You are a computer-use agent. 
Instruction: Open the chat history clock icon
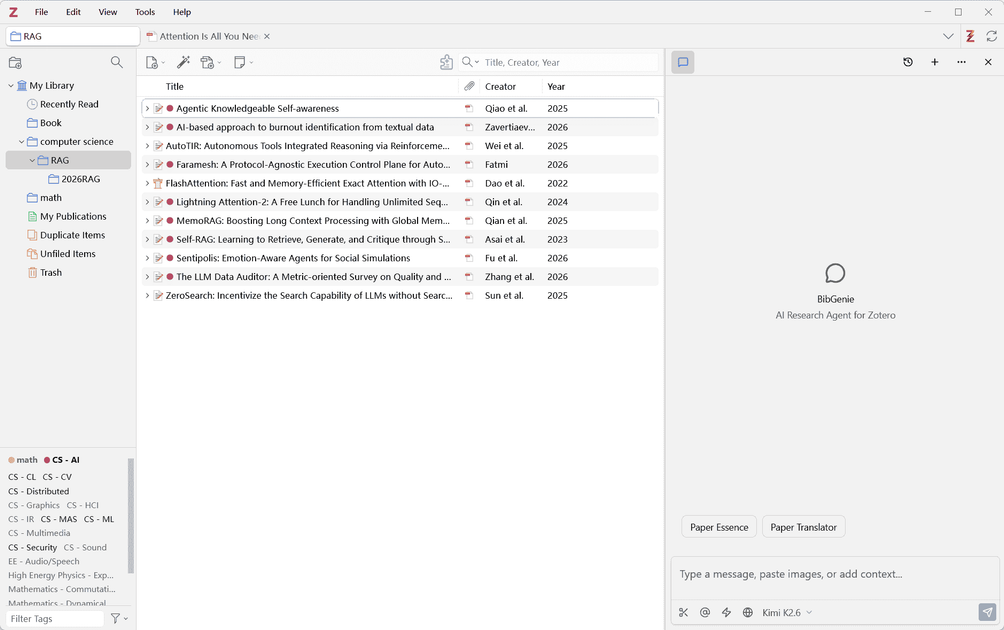coord(908,62)
